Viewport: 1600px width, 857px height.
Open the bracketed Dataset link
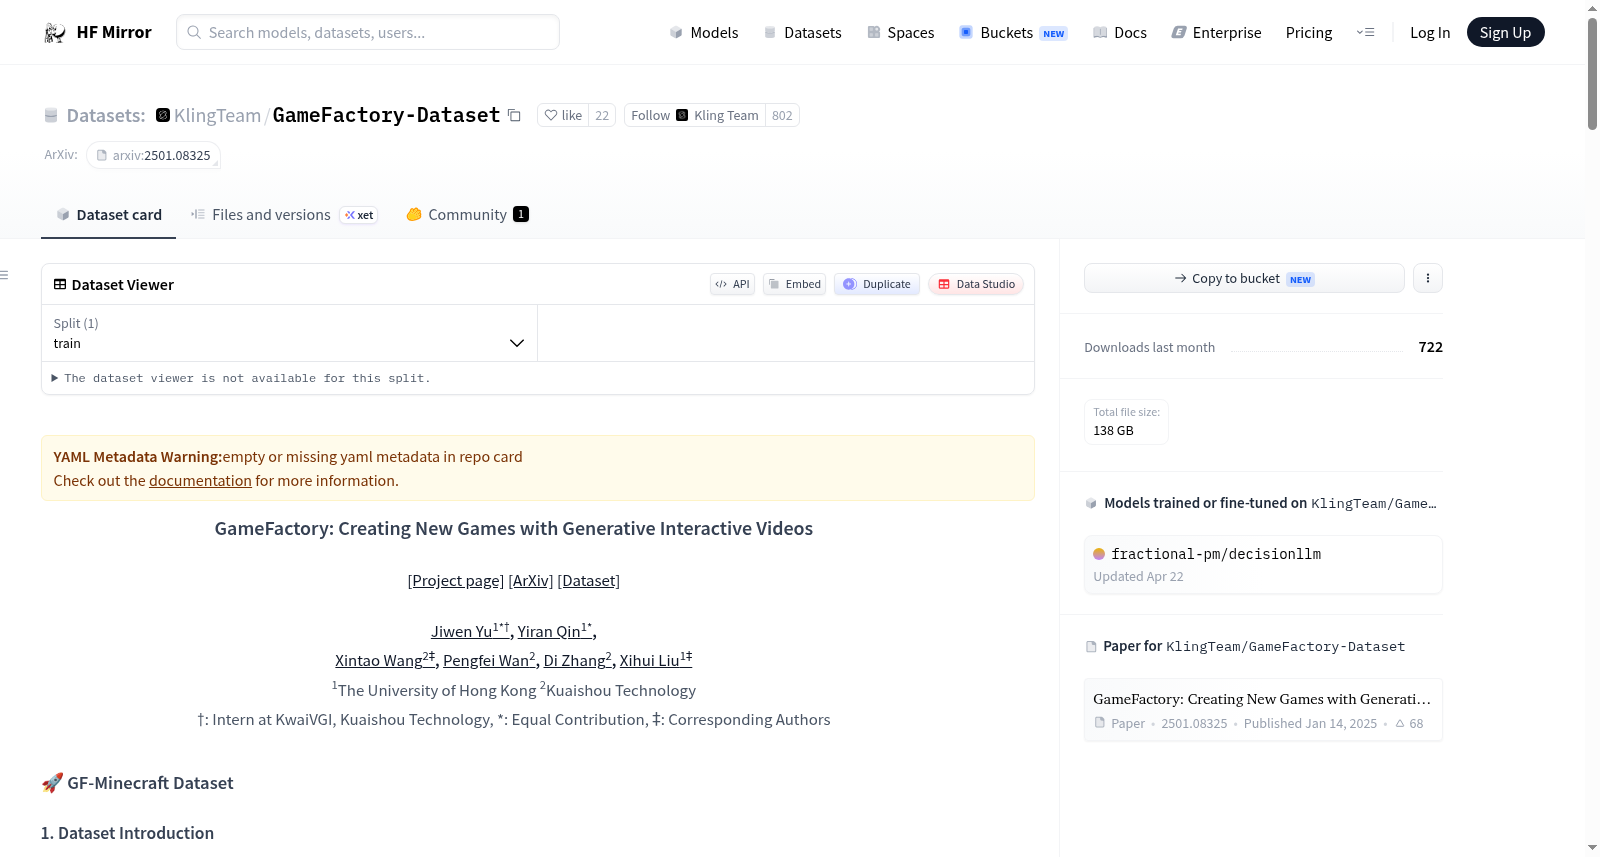point(589,580)
